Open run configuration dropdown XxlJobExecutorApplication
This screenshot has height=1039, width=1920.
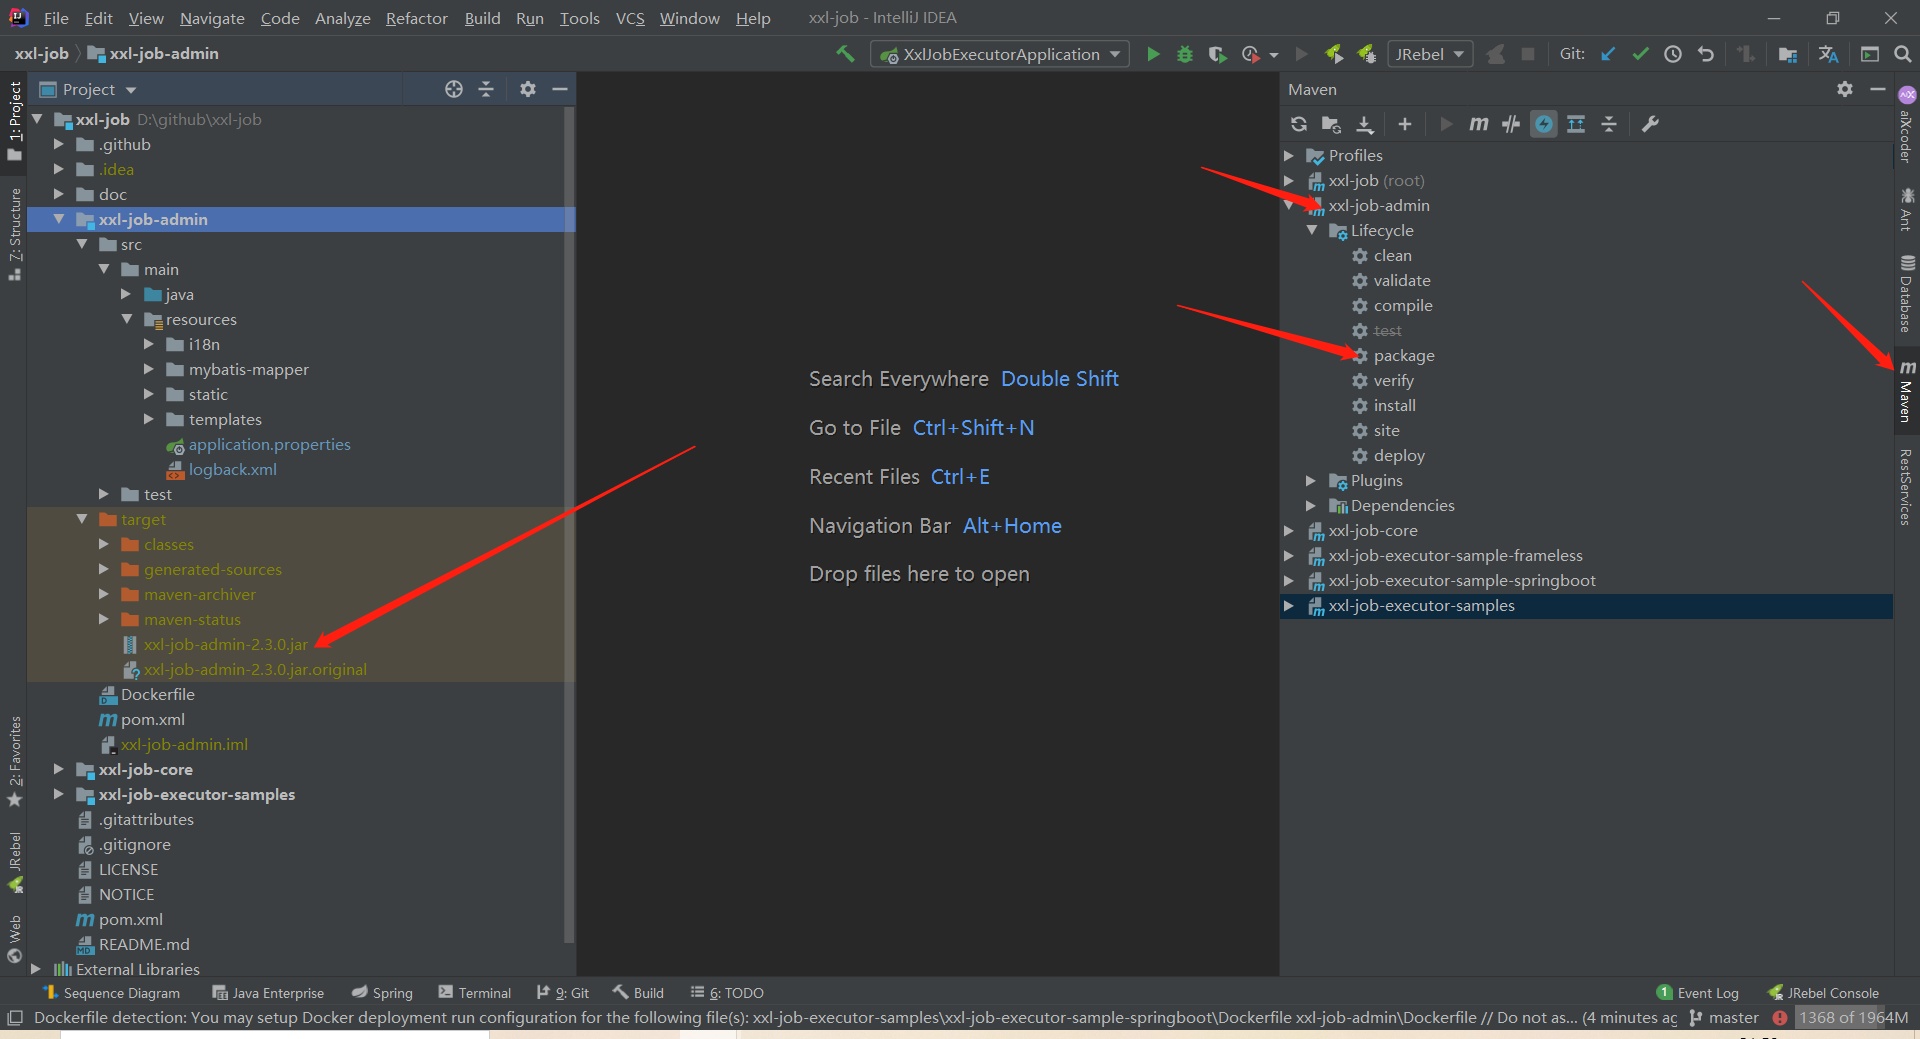click(1000, 54)
